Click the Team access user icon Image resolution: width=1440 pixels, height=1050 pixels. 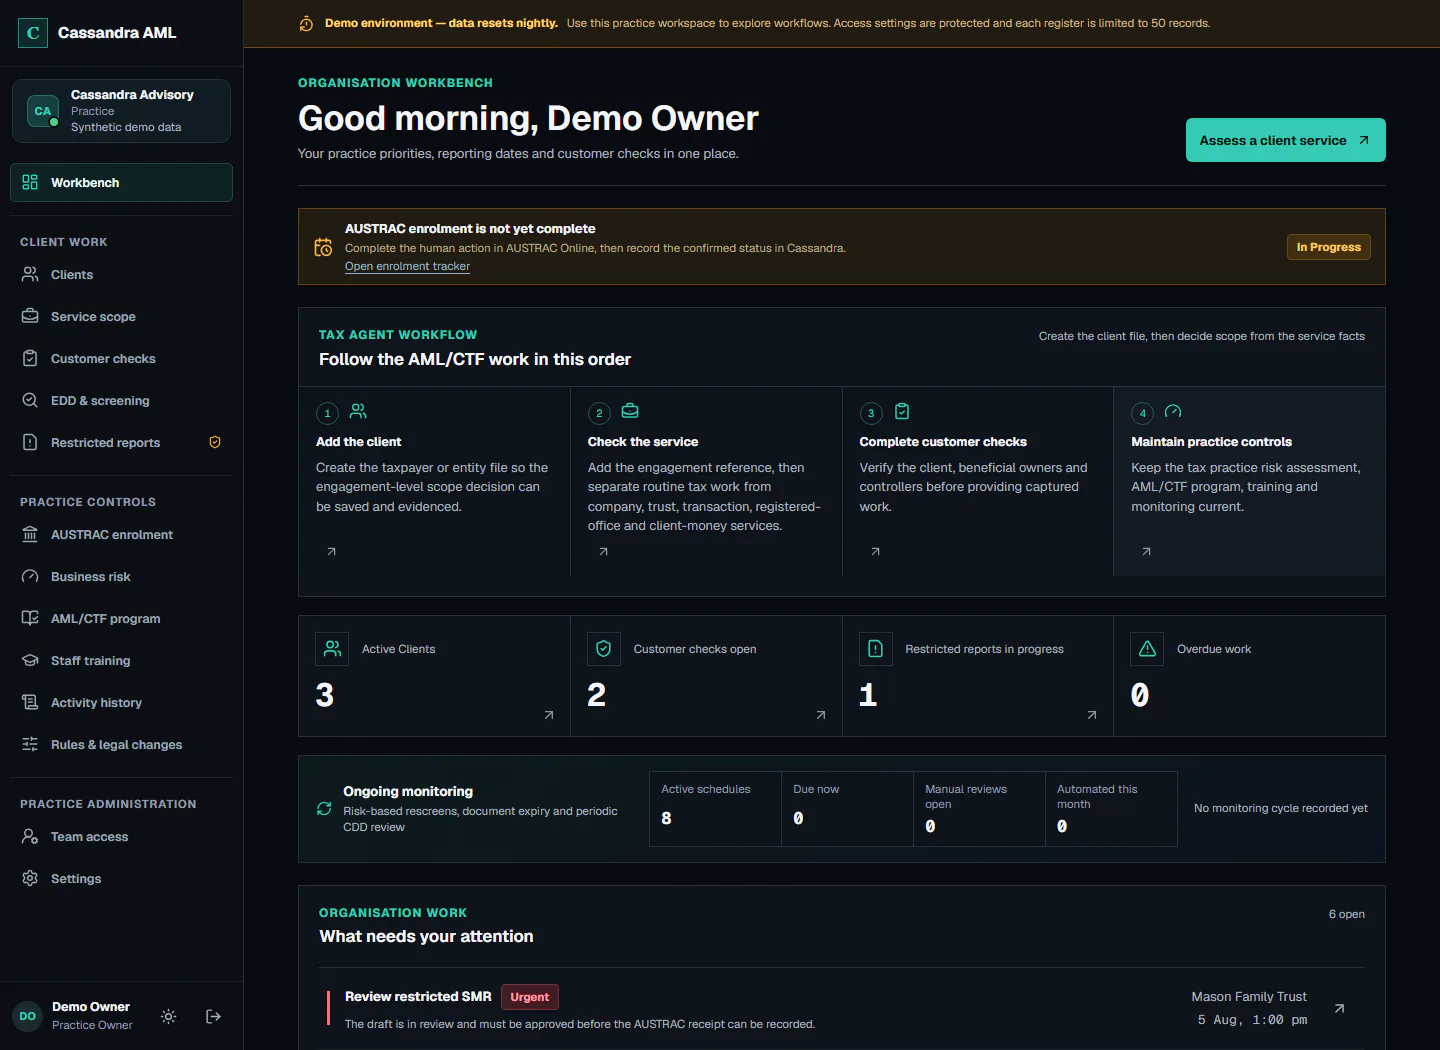[30, 837]
